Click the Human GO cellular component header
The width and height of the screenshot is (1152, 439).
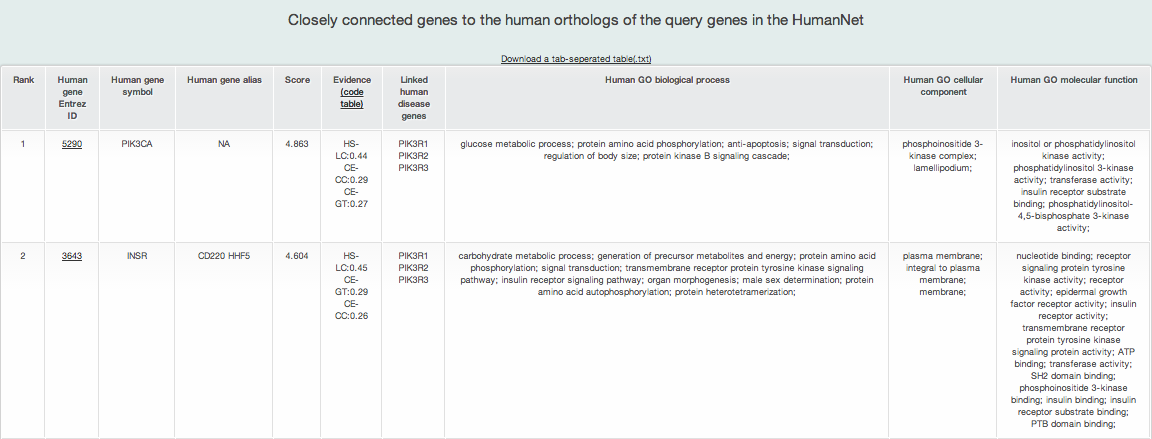tap(943, 86)
